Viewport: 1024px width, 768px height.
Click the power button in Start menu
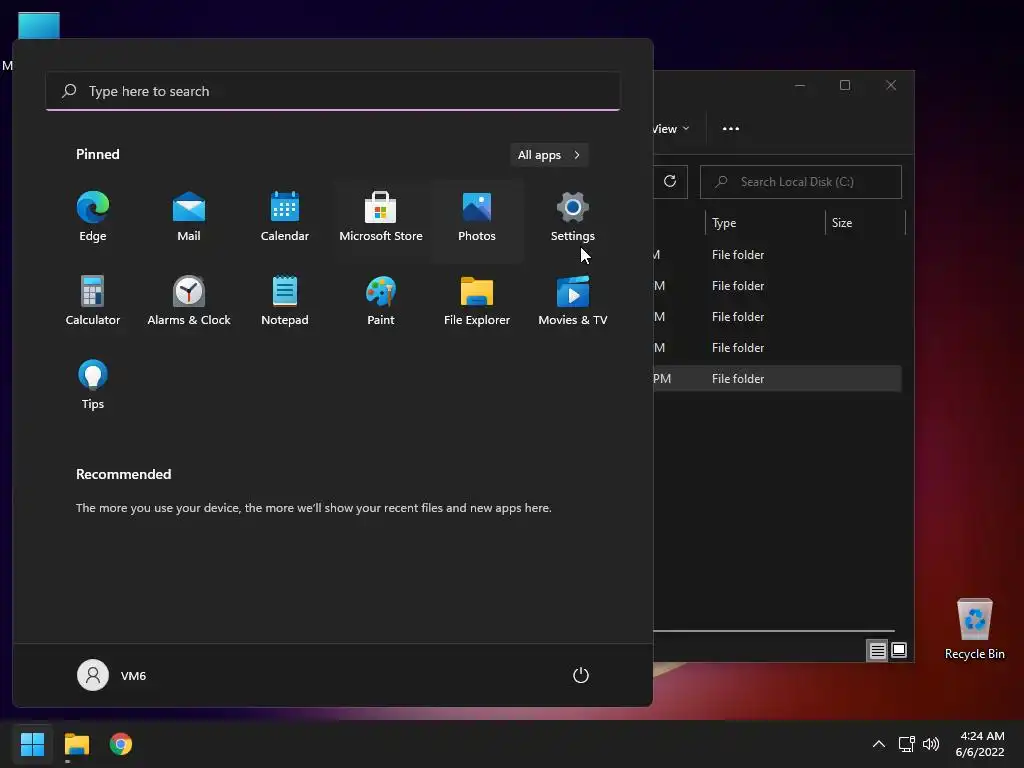581,675
